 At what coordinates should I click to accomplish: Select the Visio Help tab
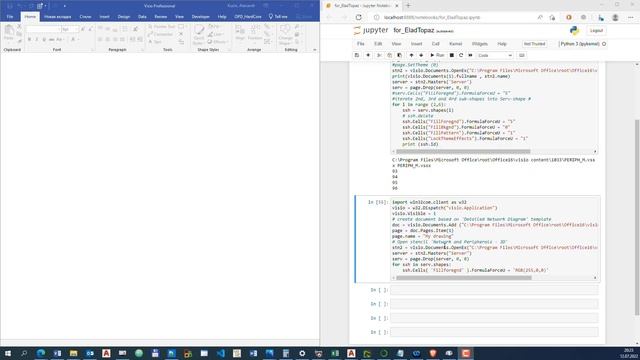click(222, 17)
